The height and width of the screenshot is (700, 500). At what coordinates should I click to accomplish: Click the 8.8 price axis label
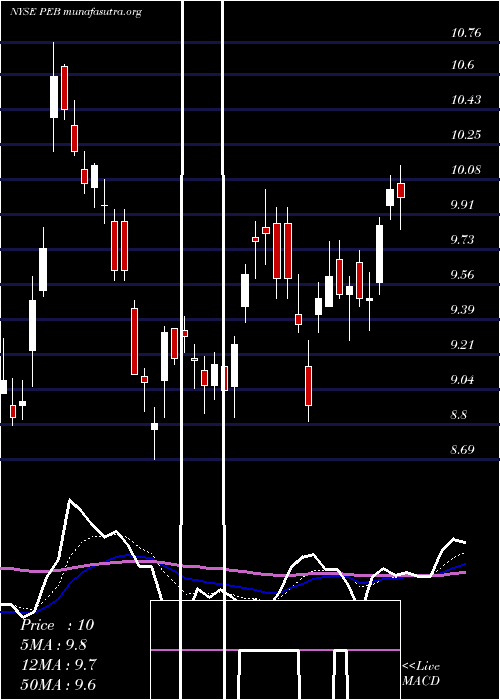459,415
